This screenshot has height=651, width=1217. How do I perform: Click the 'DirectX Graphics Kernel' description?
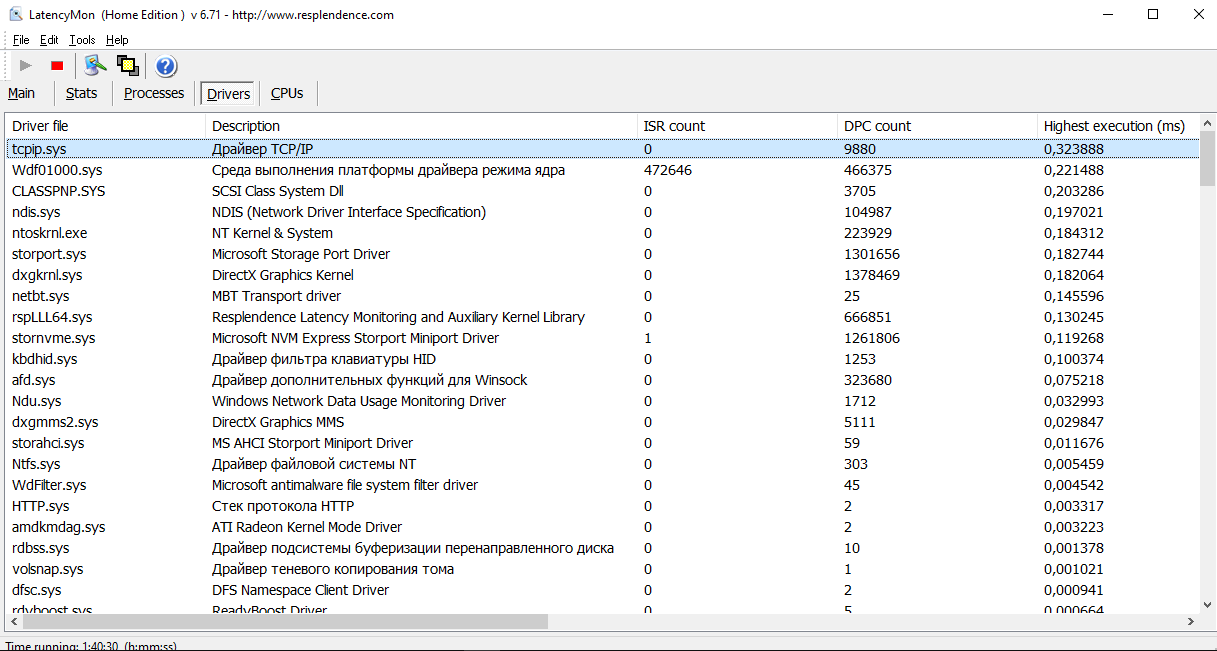pyautogui.click(x=283, y=275)
